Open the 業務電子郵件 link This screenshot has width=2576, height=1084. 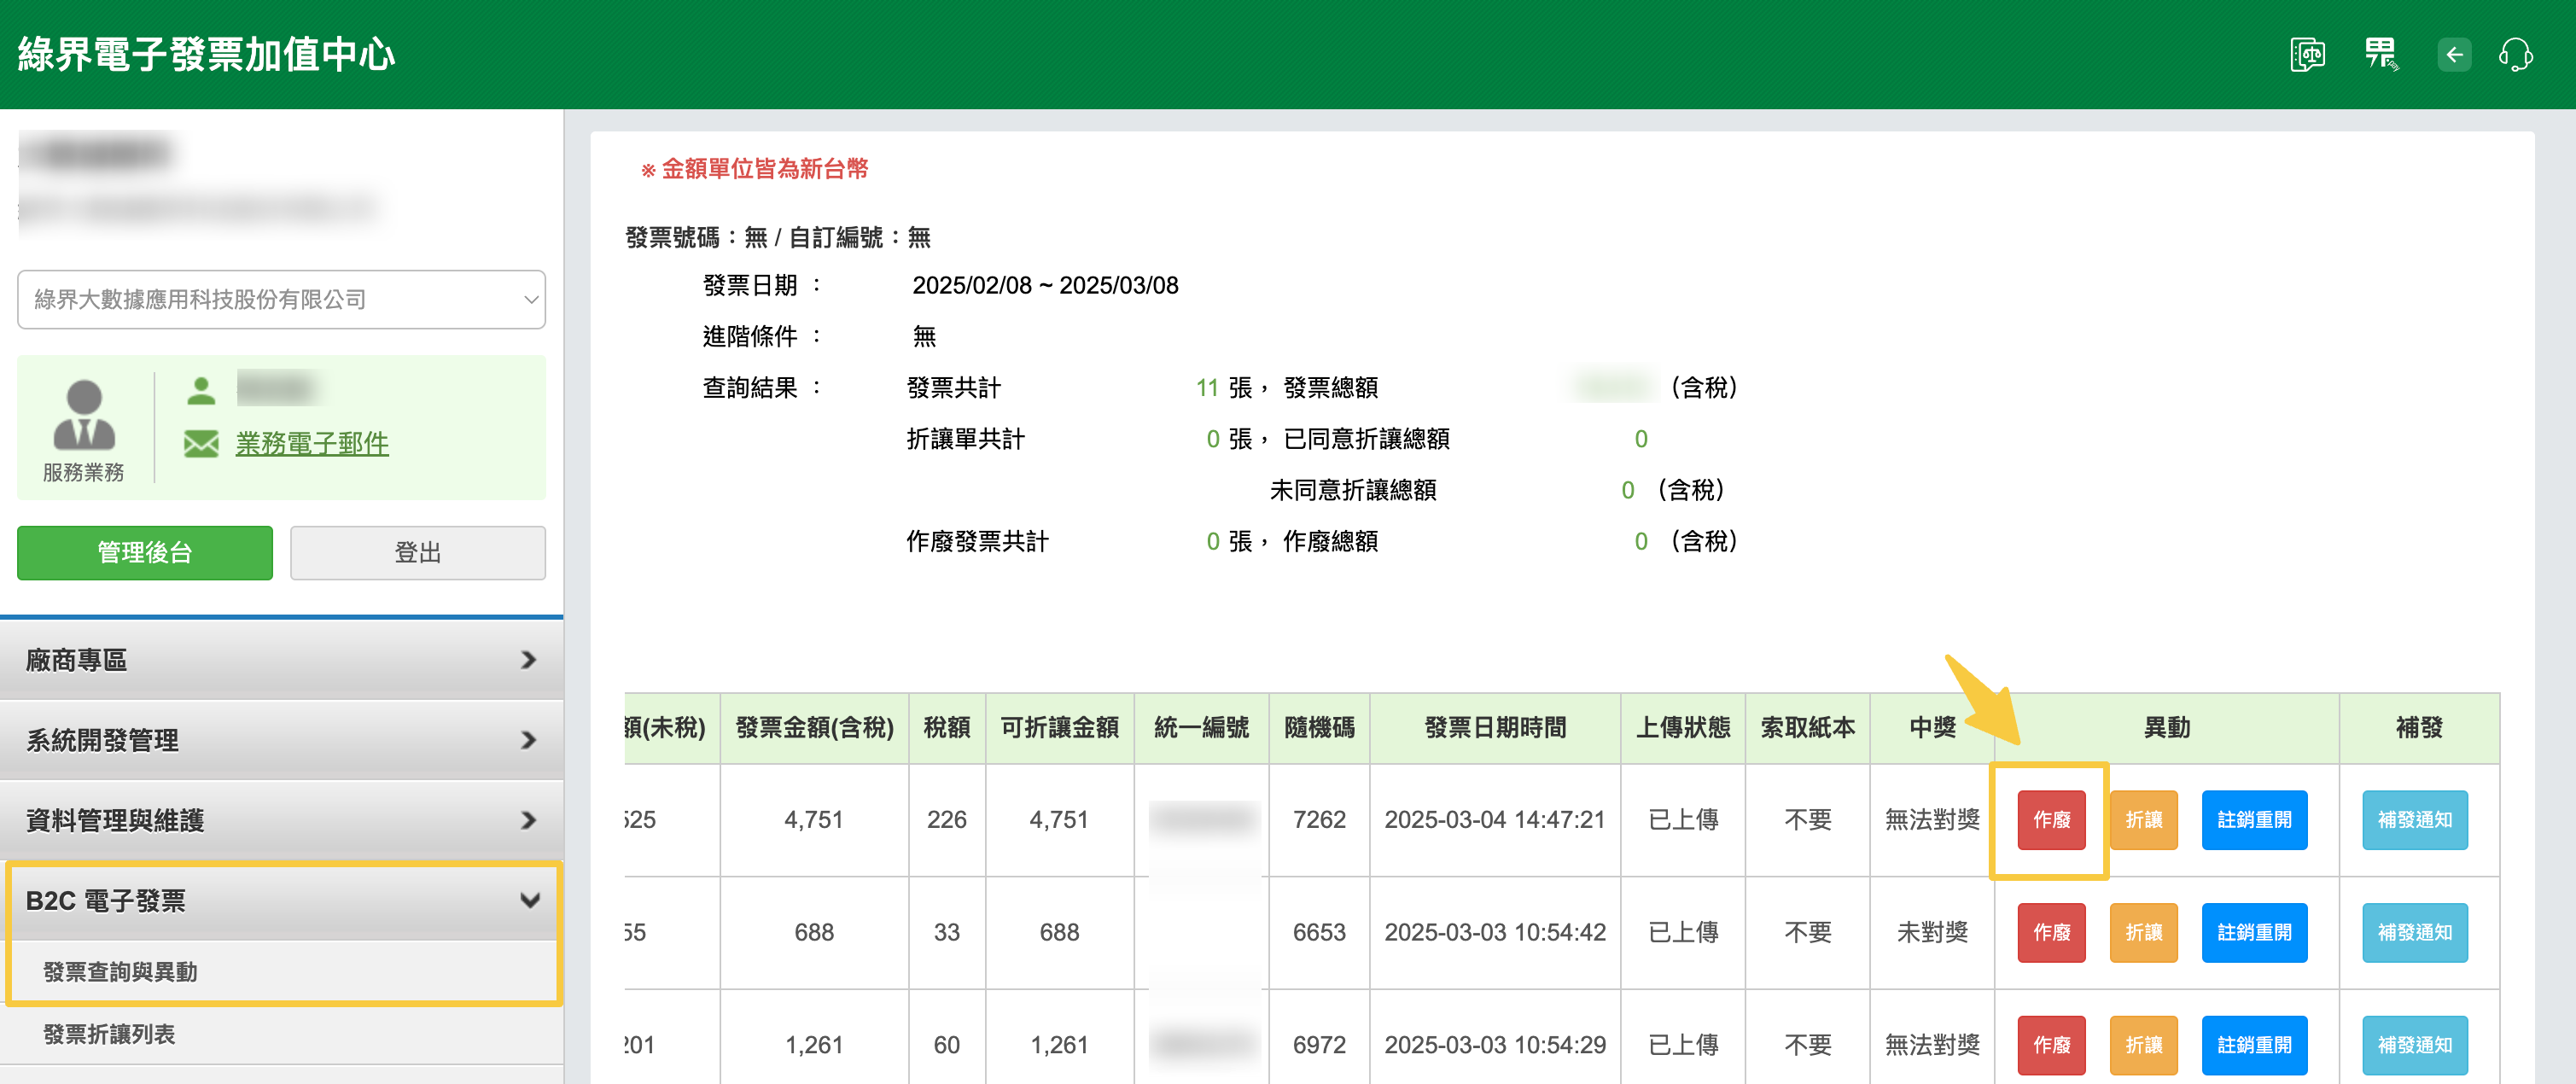point(312,443)
